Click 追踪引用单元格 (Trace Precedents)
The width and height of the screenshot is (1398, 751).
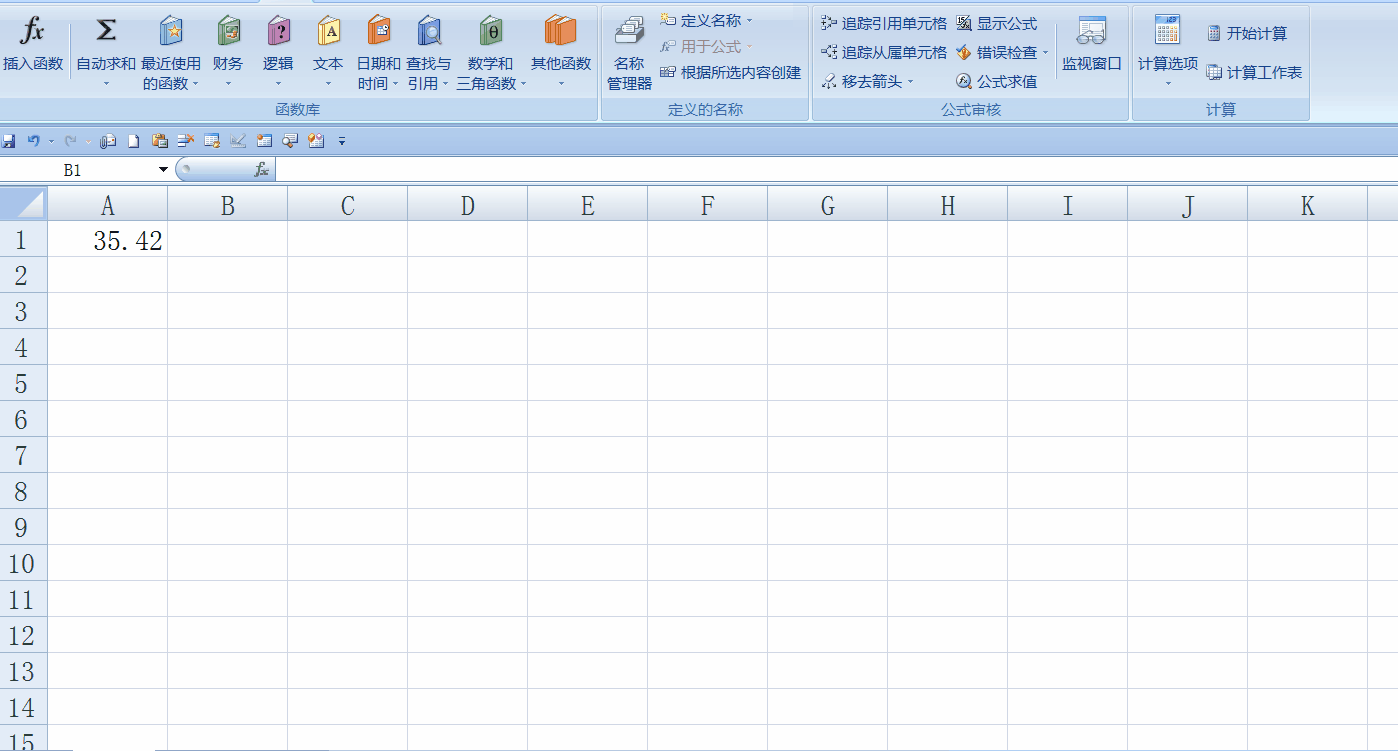point(884,23)
